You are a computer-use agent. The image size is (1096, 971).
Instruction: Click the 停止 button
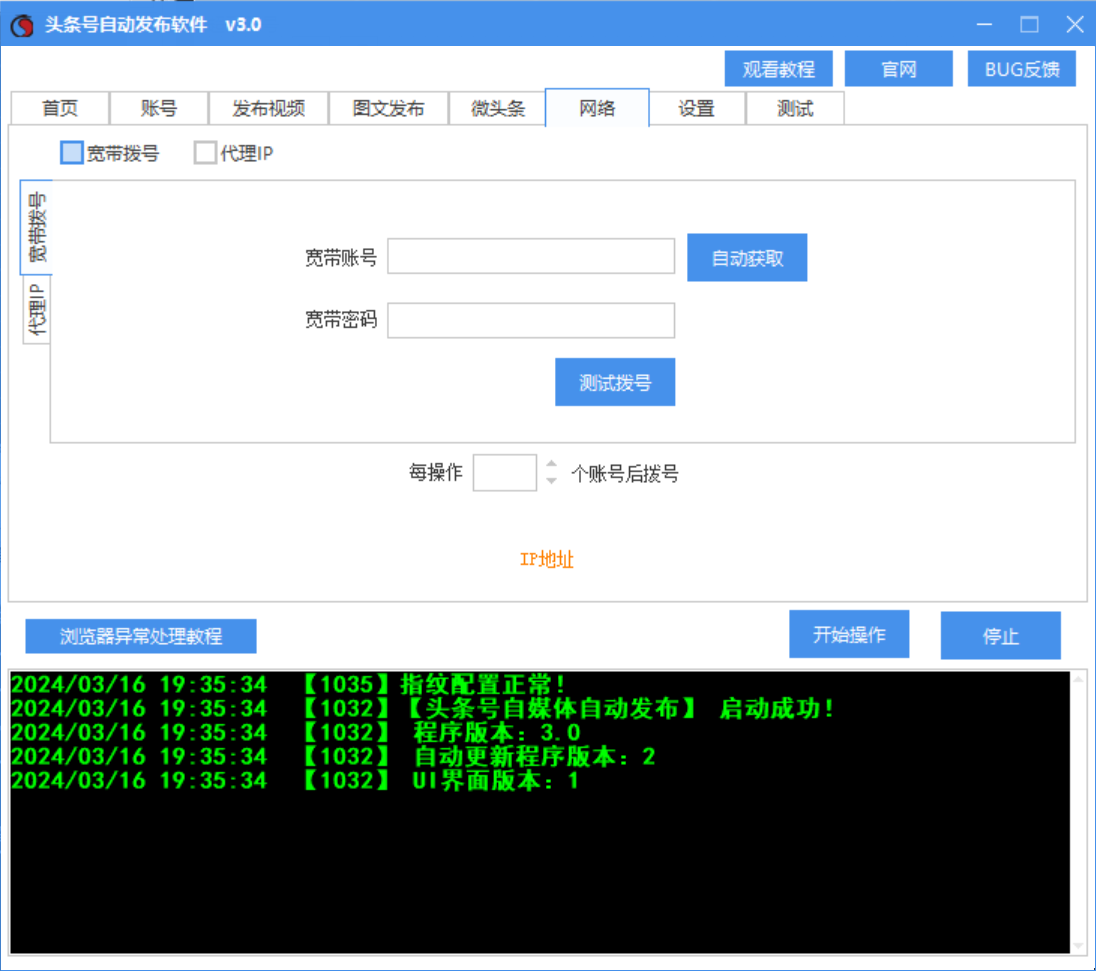pos(1000,635)
